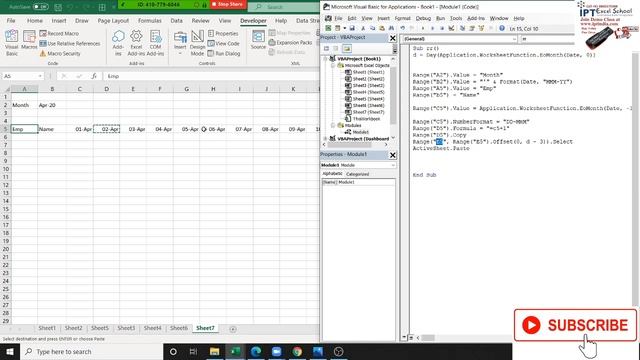The image size is (640, 360).
Task: Expand the VBAProject (Dashboard) node
Action: pos(326,139)
